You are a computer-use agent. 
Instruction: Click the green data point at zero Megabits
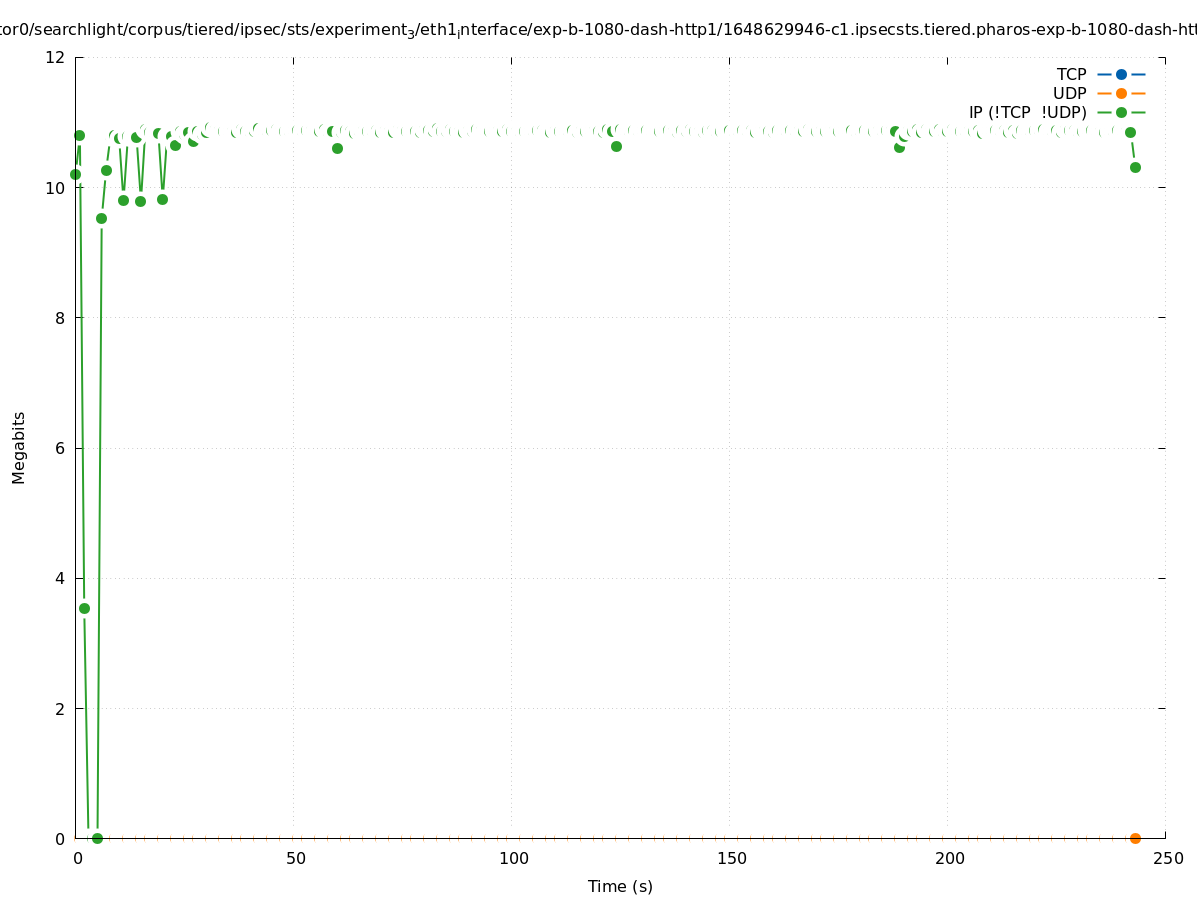point(97,838)
